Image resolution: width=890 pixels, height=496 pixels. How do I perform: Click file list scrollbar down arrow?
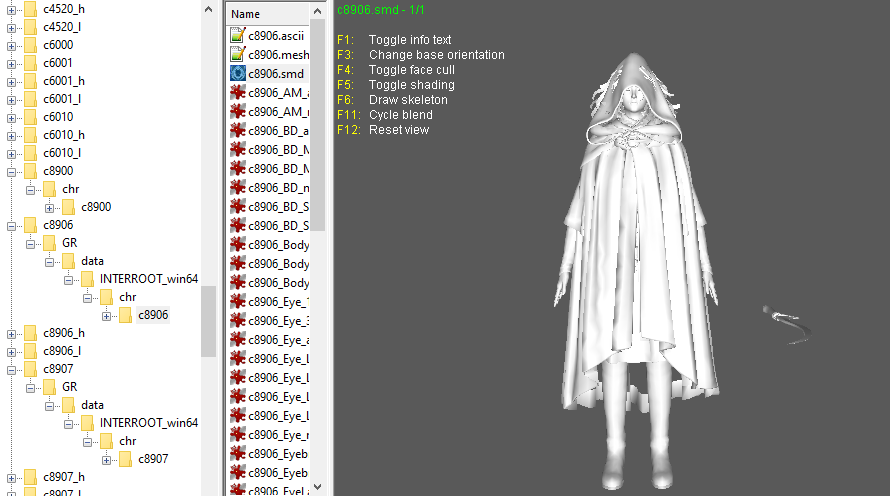[x=317, y=487]
